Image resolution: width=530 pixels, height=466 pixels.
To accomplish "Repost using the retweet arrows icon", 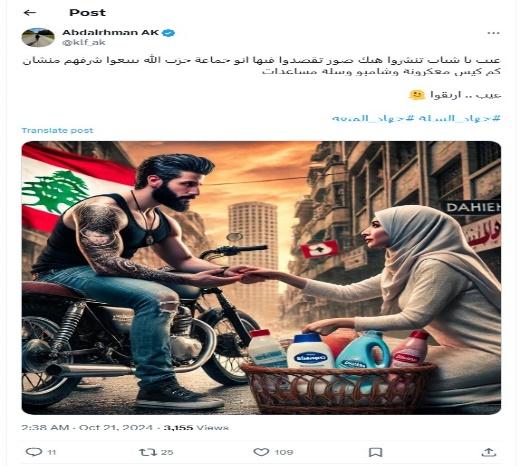I will tap(148, 452).
